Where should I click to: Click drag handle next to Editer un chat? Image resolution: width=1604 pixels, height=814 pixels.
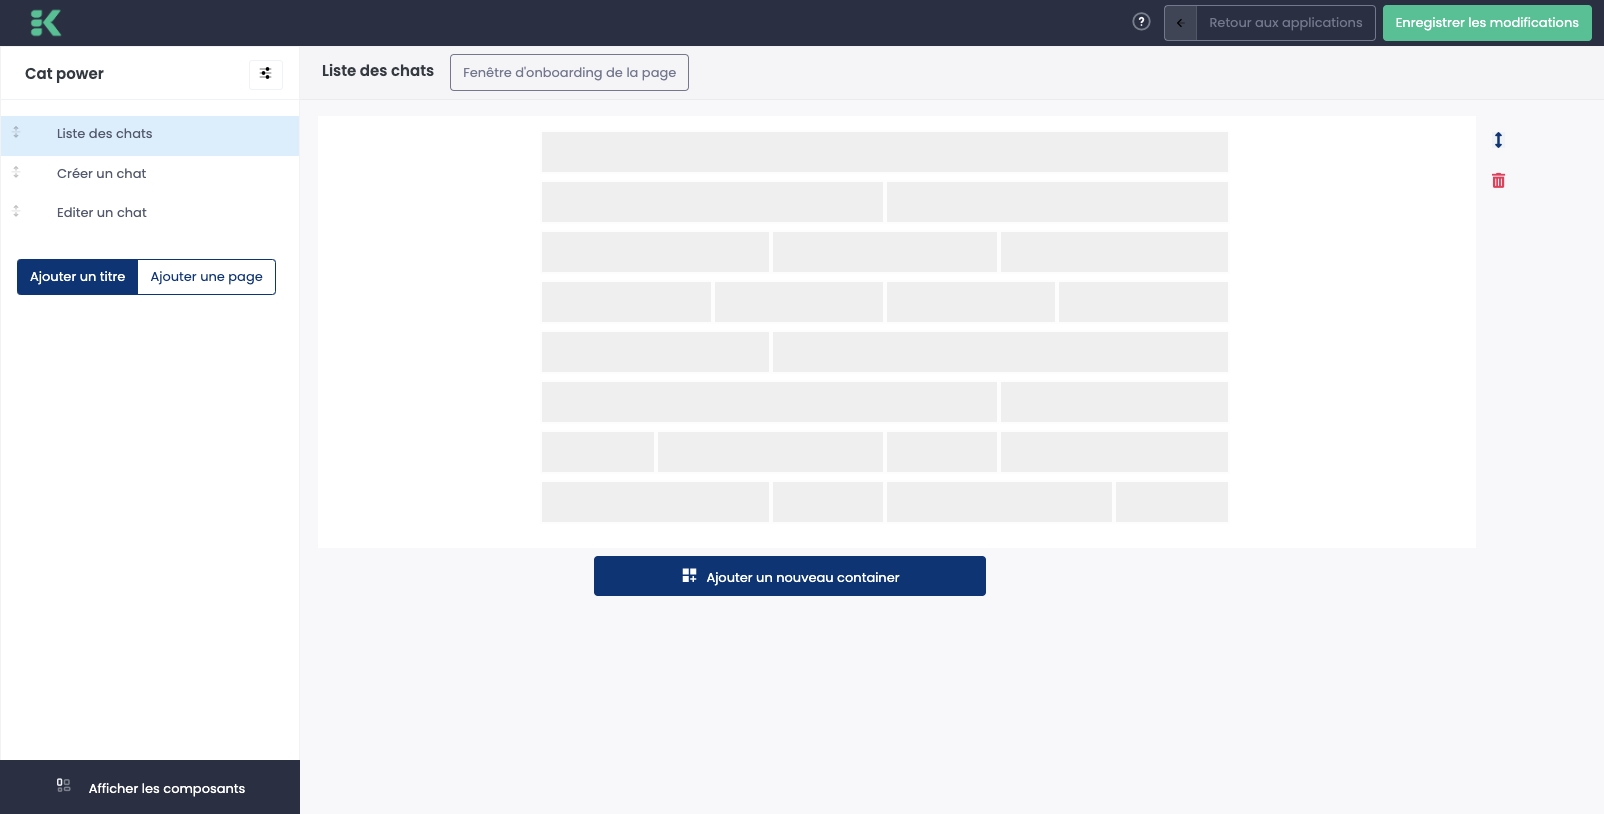click(x=16, y=212)
